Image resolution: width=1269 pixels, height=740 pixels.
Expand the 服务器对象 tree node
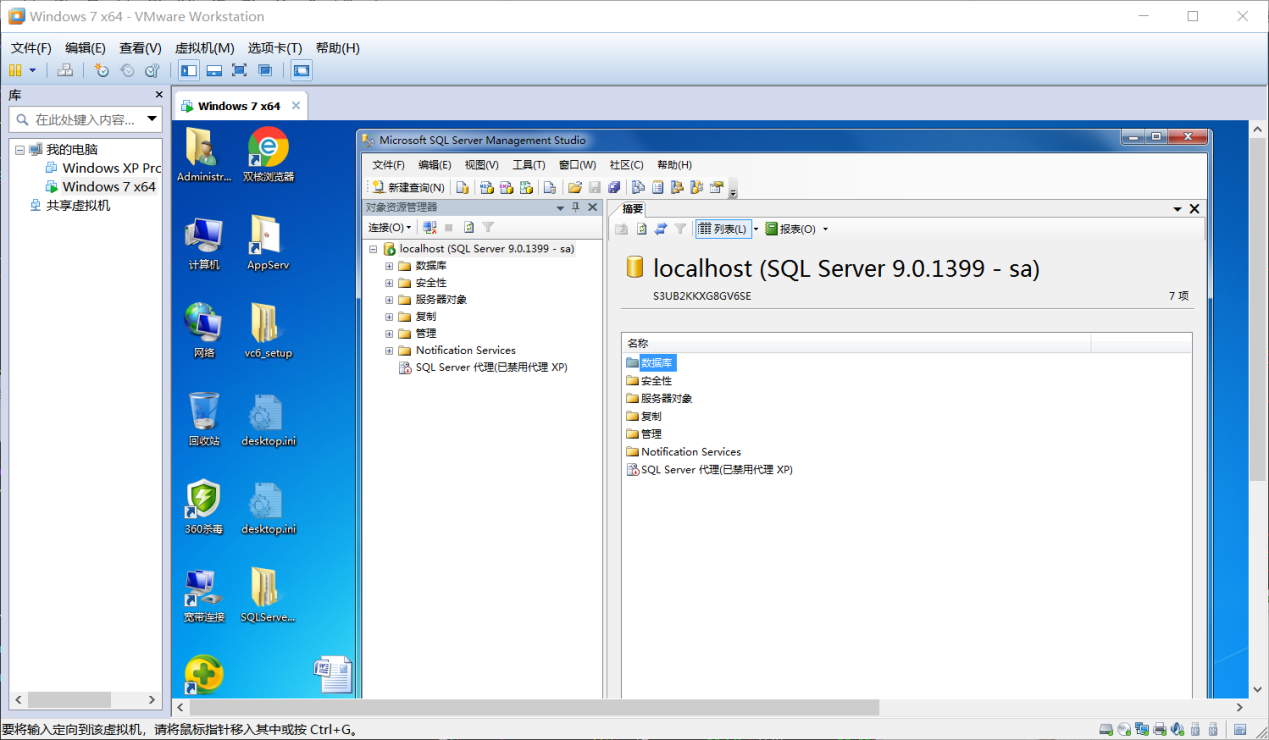[390, 300]
